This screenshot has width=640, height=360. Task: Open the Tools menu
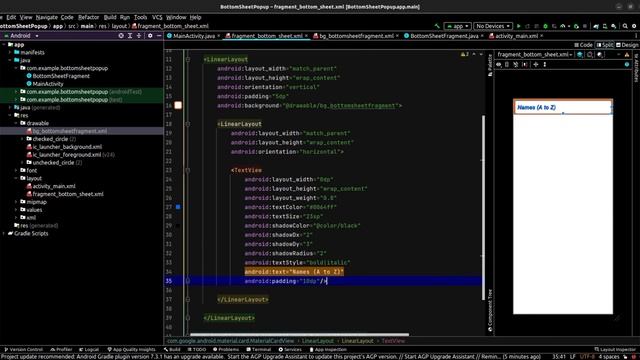click(140, 17)
